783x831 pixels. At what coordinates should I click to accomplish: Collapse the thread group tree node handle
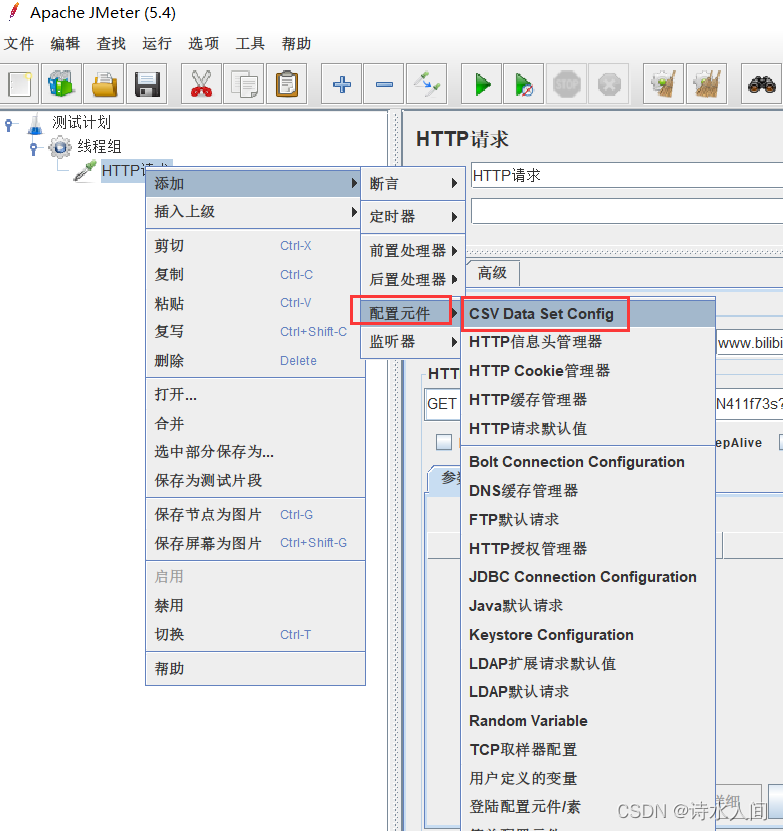pos(33,149)
